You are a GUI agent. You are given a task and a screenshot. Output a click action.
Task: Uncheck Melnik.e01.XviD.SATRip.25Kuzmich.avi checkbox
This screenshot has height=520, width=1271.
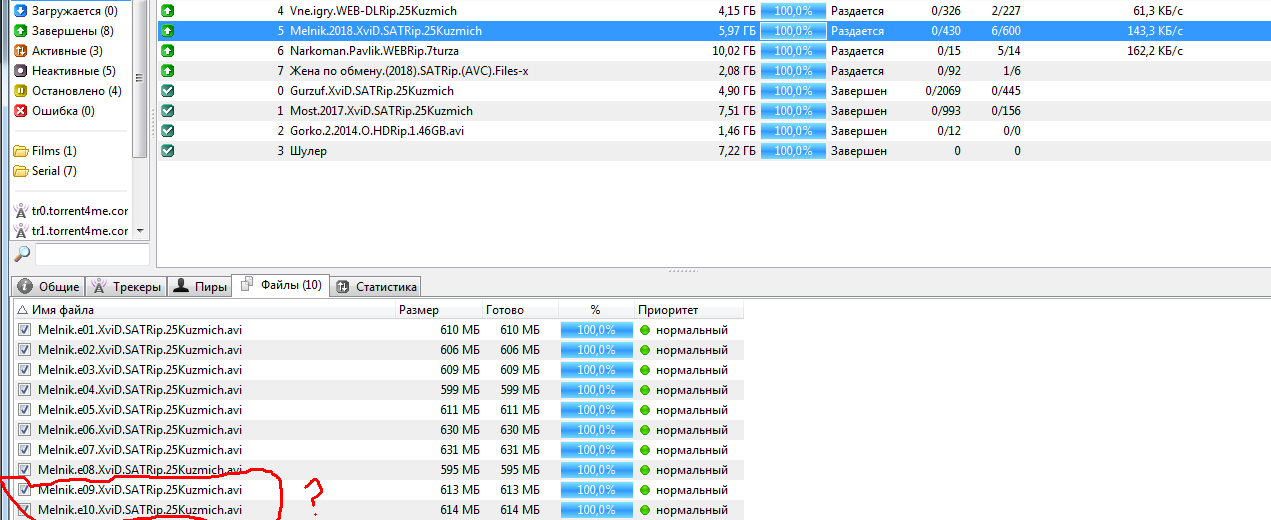(x=25, y=330)
